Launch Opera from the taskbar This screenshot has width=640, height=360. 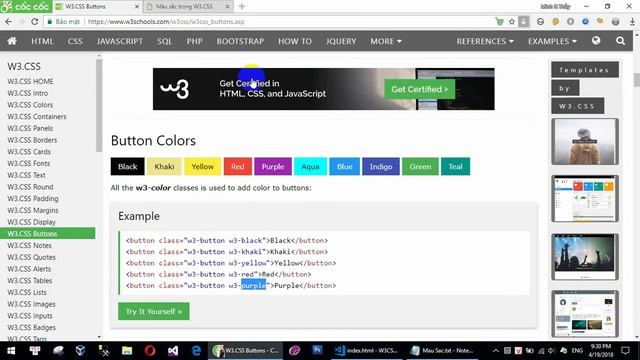[150, 351]
